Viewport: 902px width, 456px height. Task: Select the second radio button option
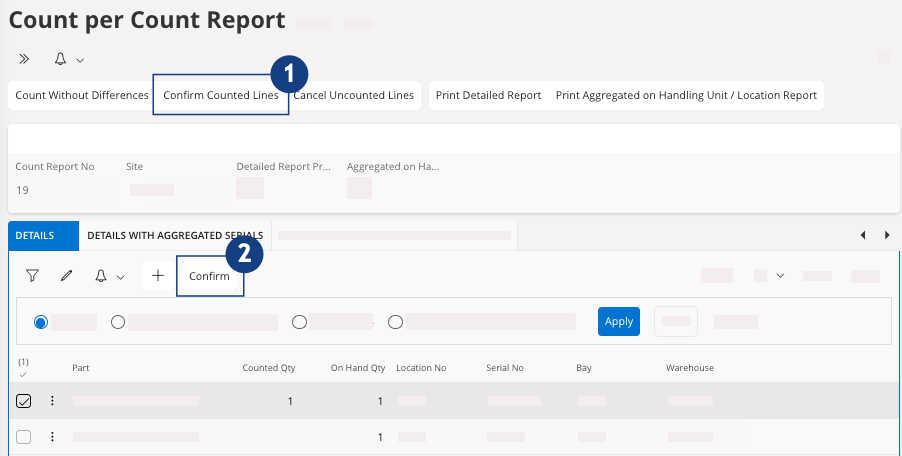pyautogui.click(x=118, y=322)
